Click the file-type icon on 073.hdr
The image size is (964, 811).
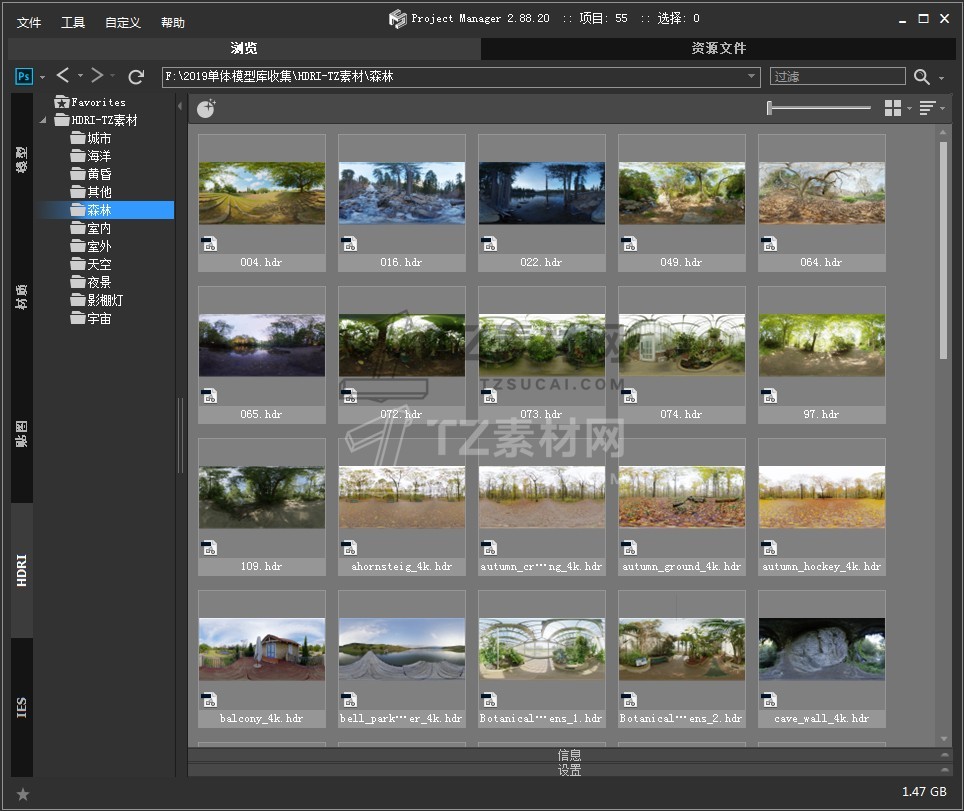point(489,396)
